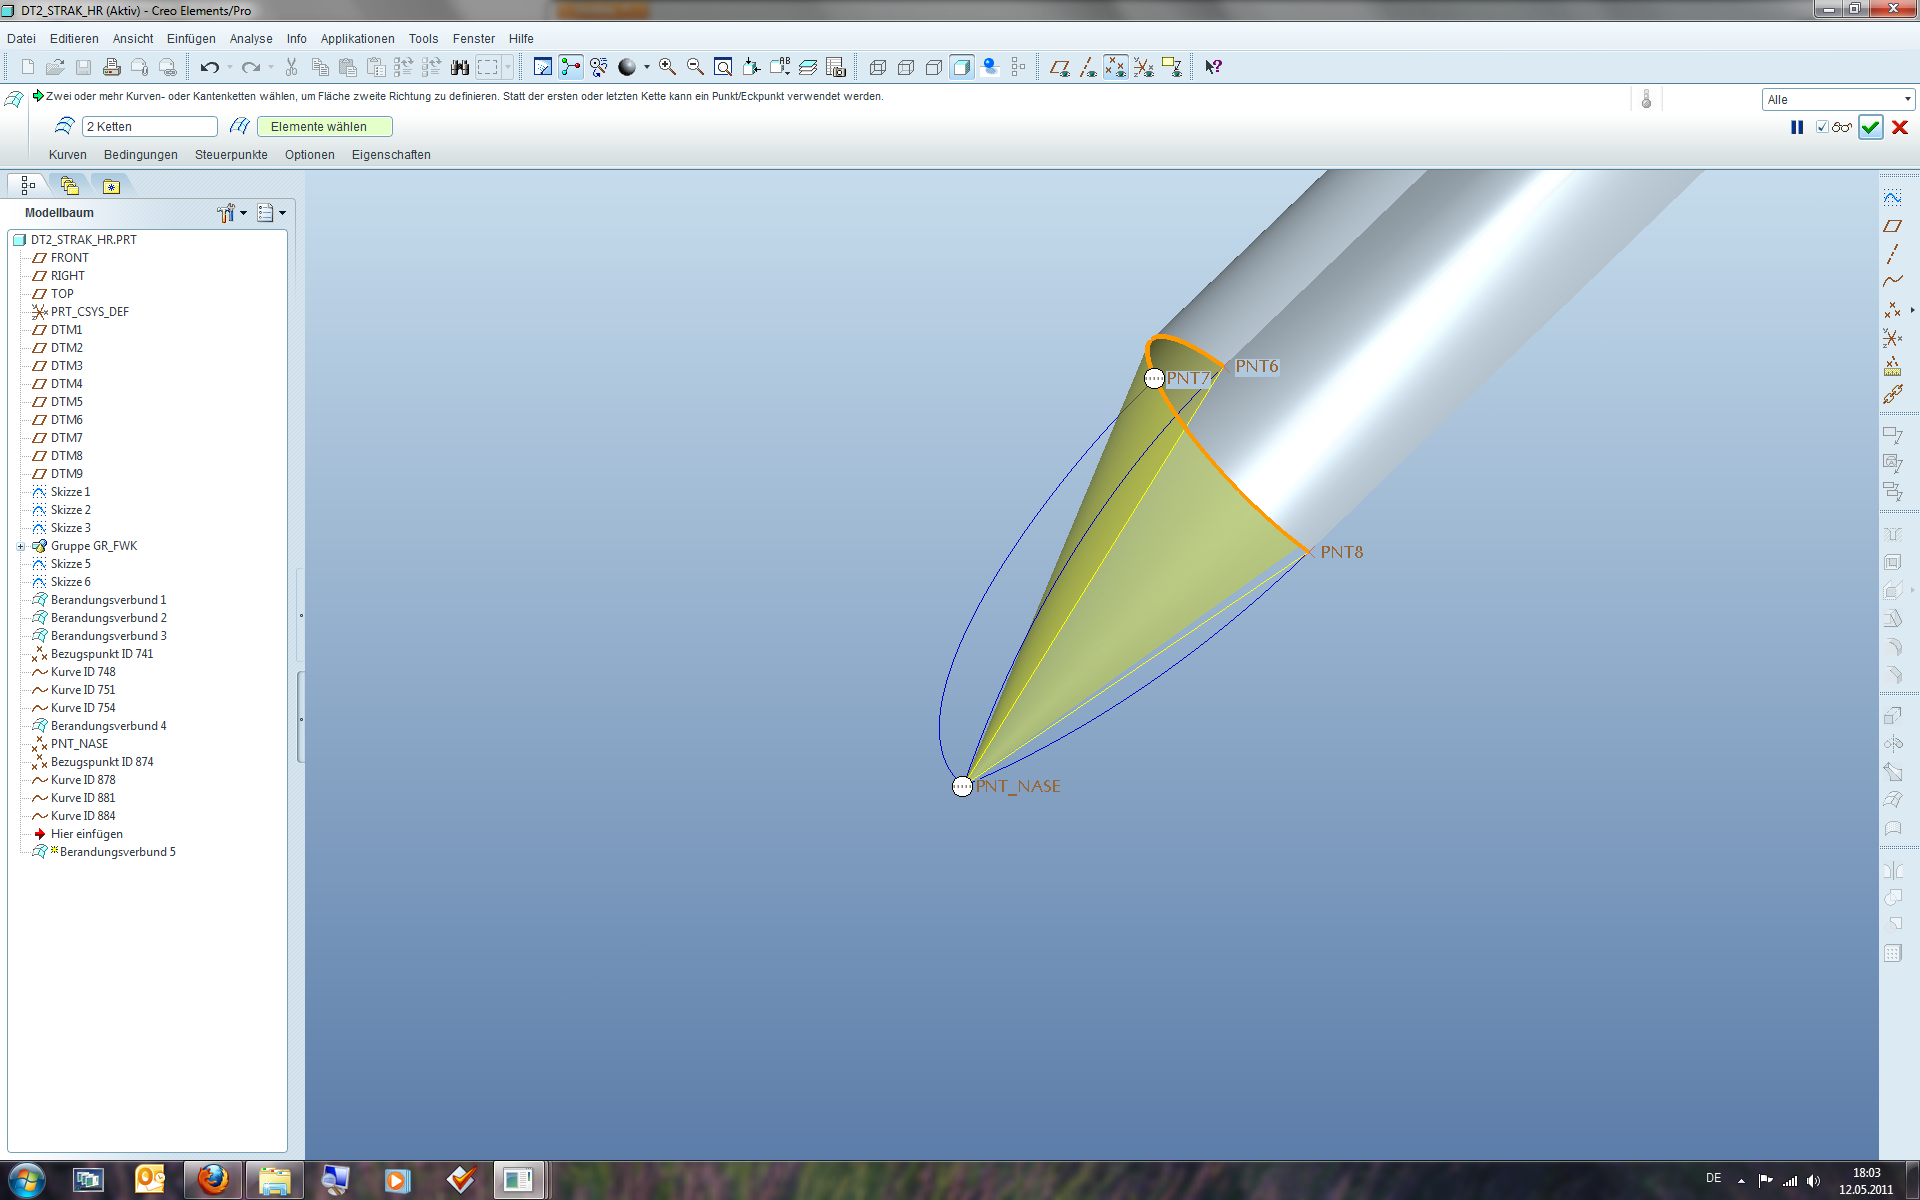
Task: Toggle coordinate systems display
Action: click(x=1144, y=67)
